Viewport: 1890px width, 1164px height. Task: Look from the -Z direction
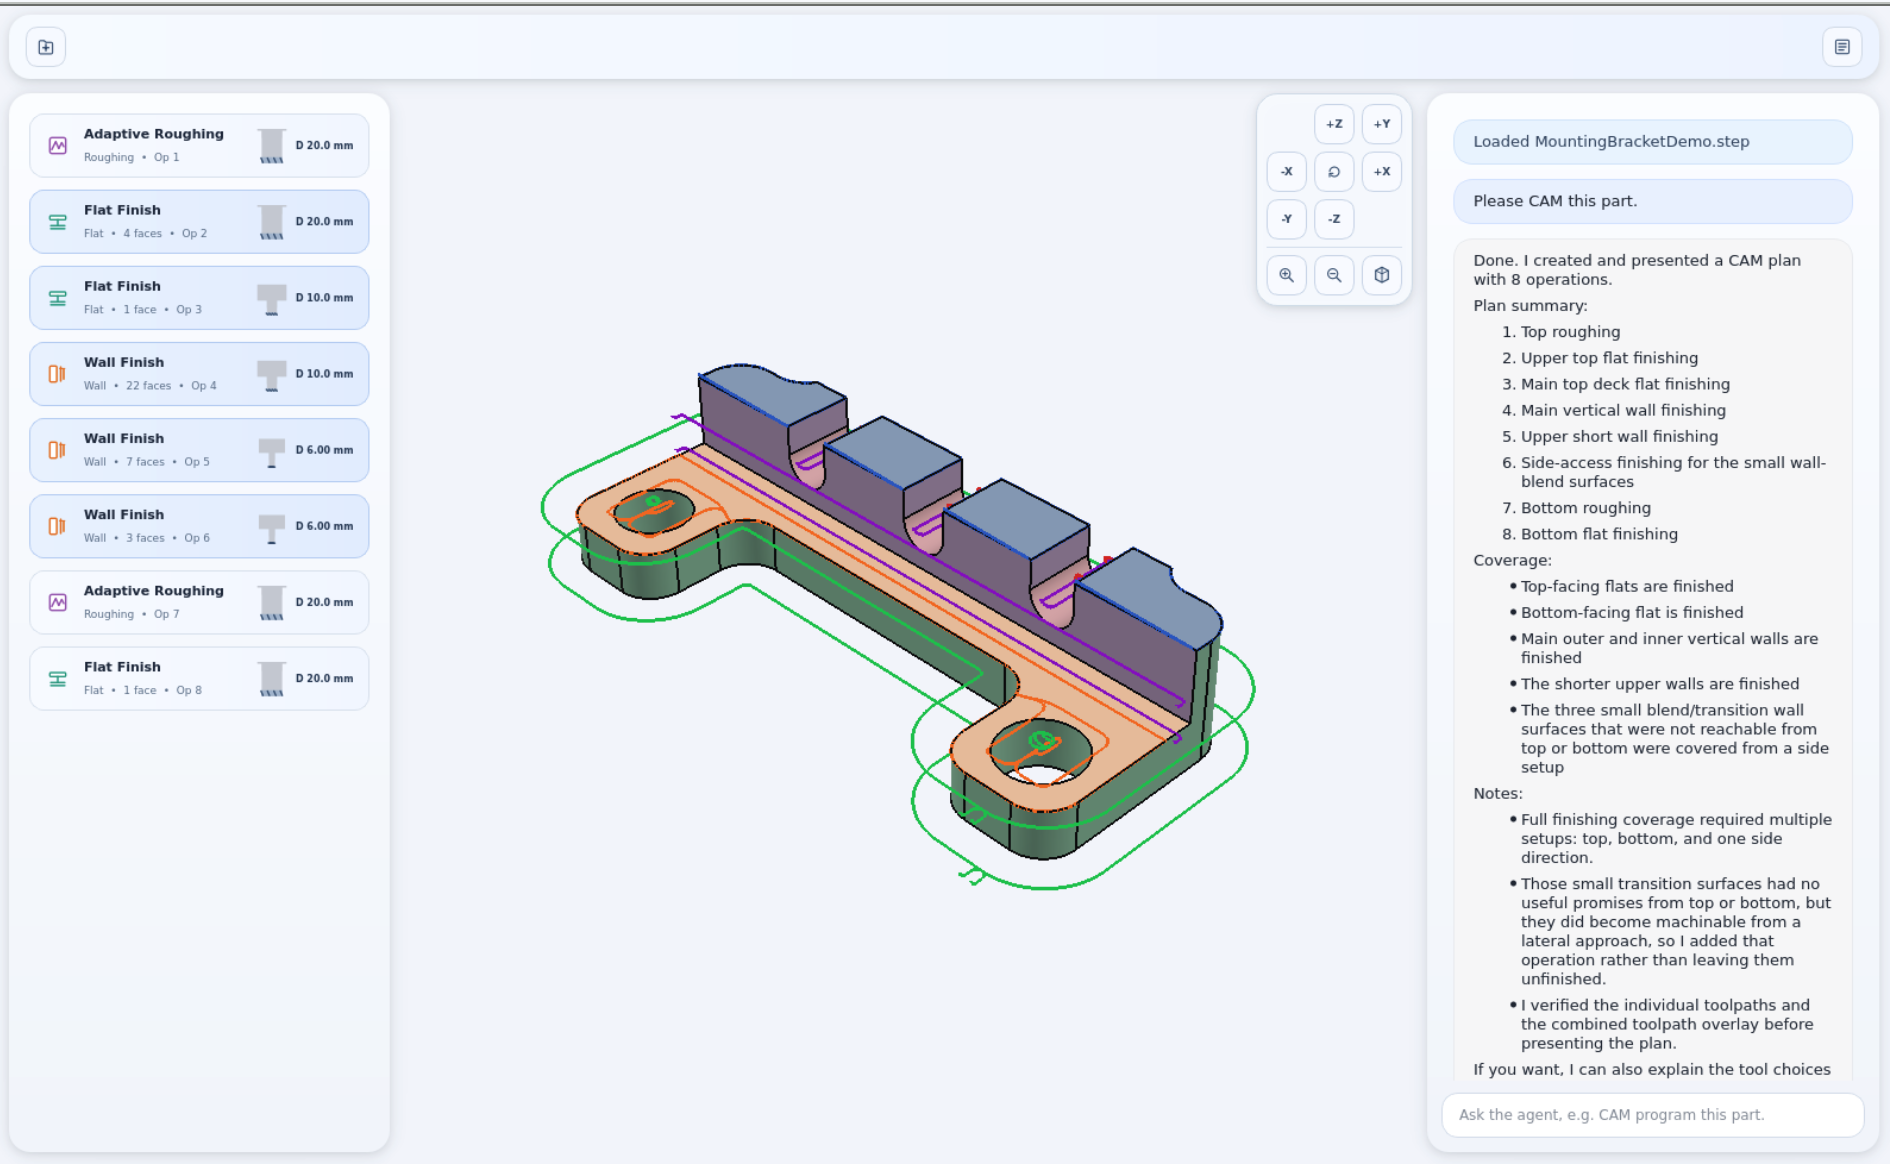pyautogui.click(x=1334, y=219)
